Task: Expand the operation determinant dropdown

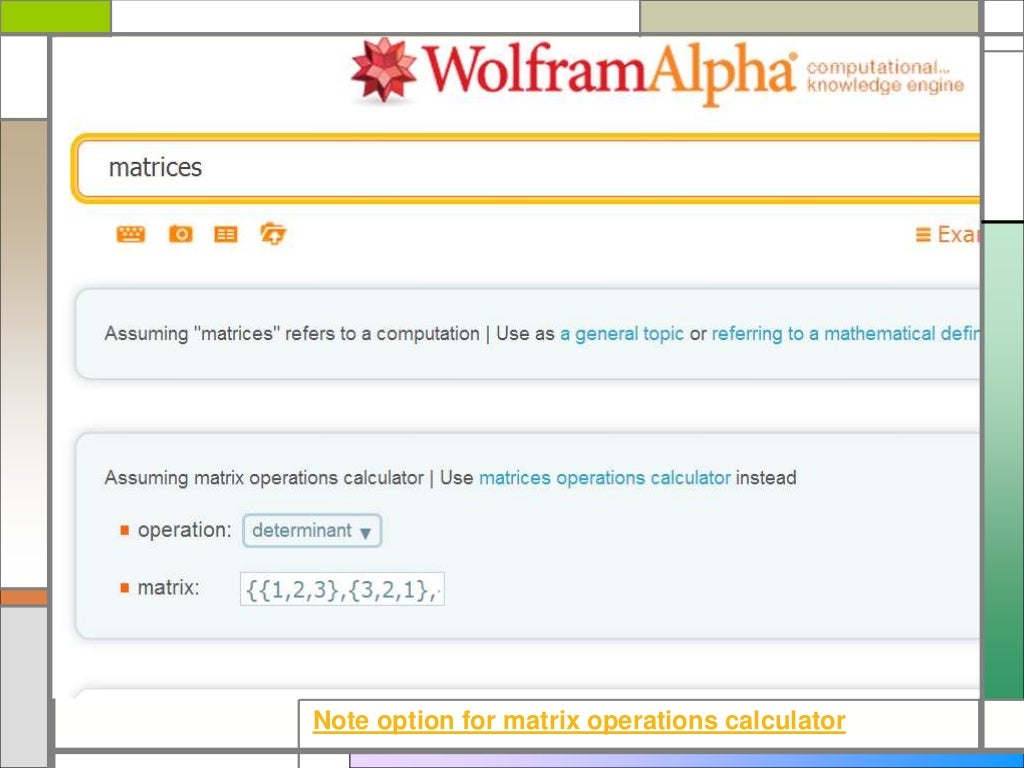Action: (x=312, y=530)
